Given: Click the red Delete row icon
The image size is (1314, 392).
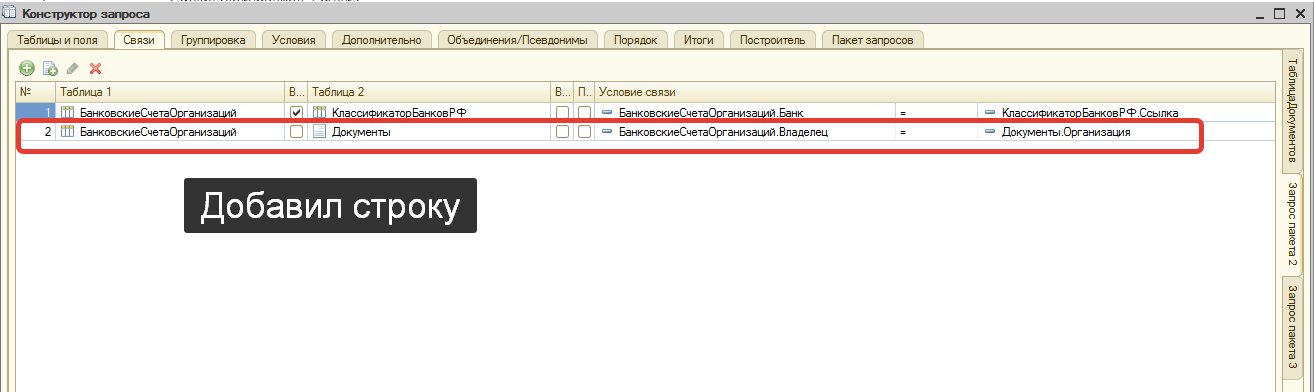Looking at the screenshot, I should coord(96,69).
